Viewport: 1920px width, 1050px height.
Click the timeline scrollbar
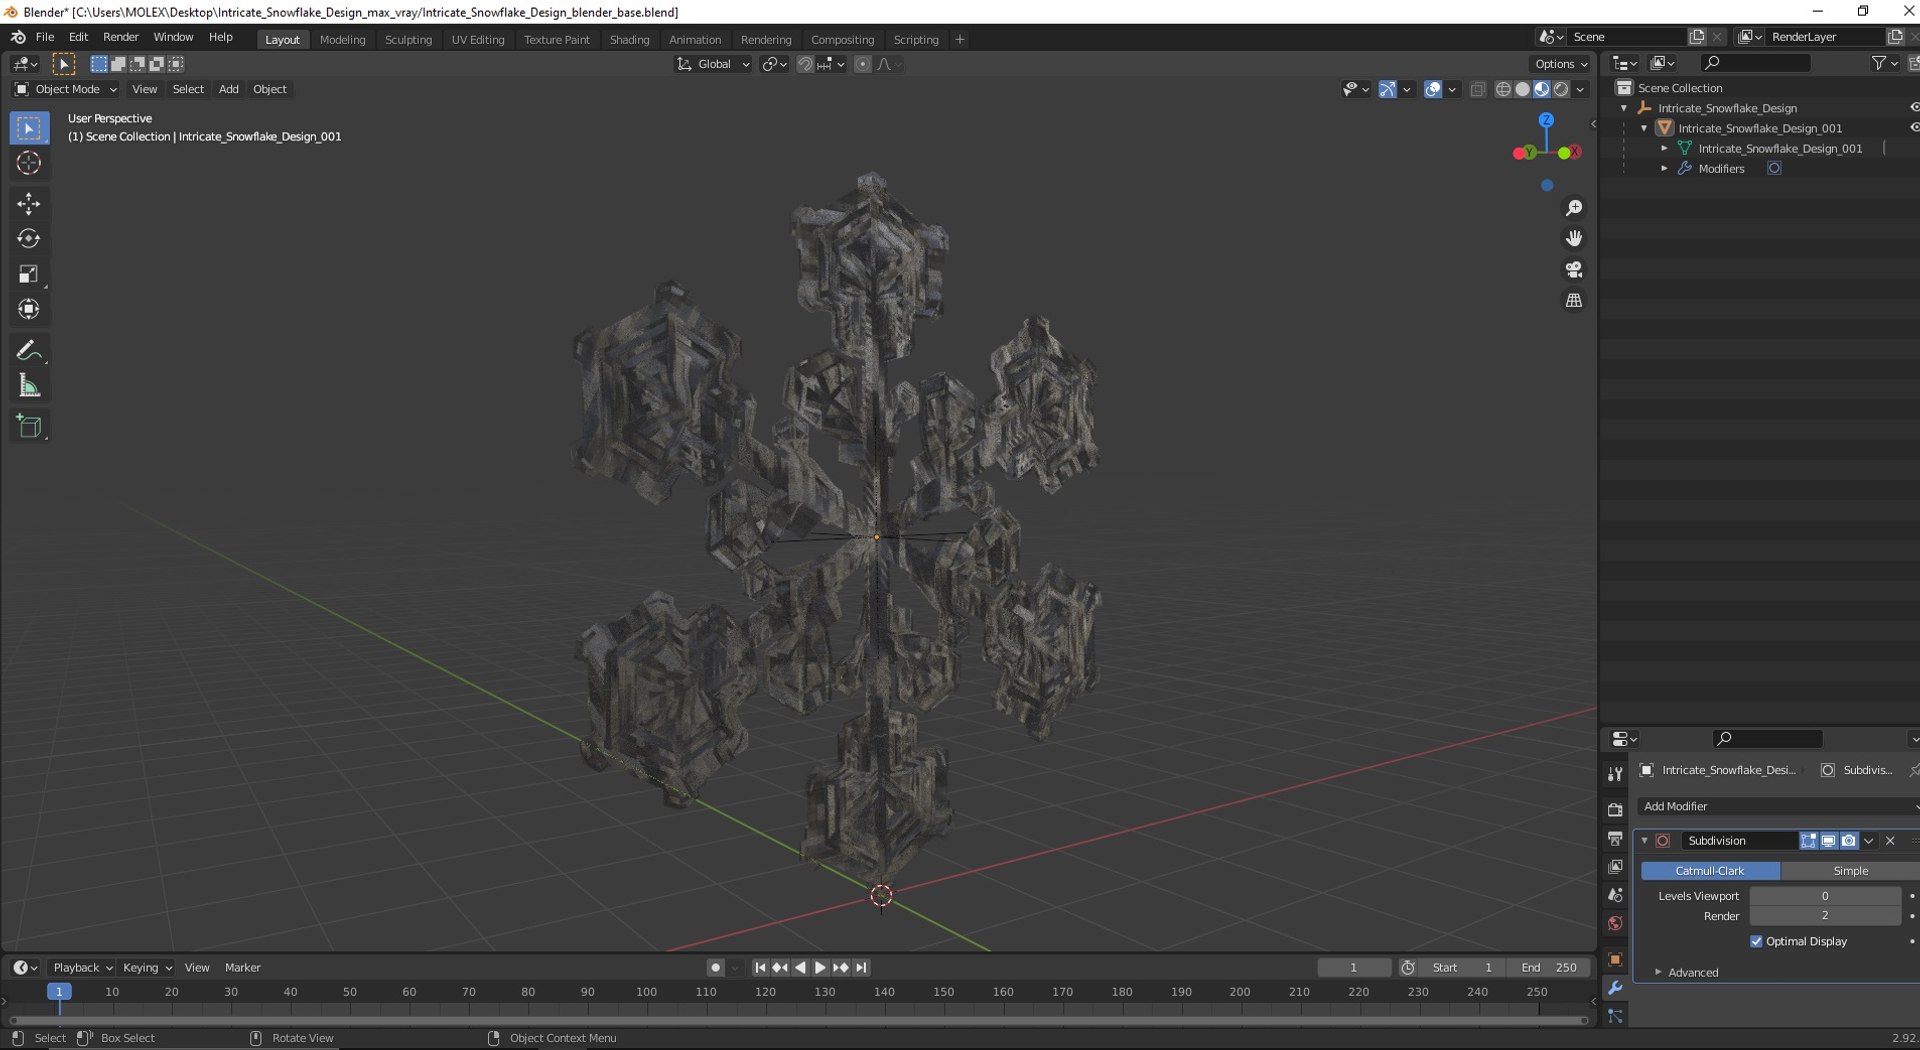tap(798, 1021)
